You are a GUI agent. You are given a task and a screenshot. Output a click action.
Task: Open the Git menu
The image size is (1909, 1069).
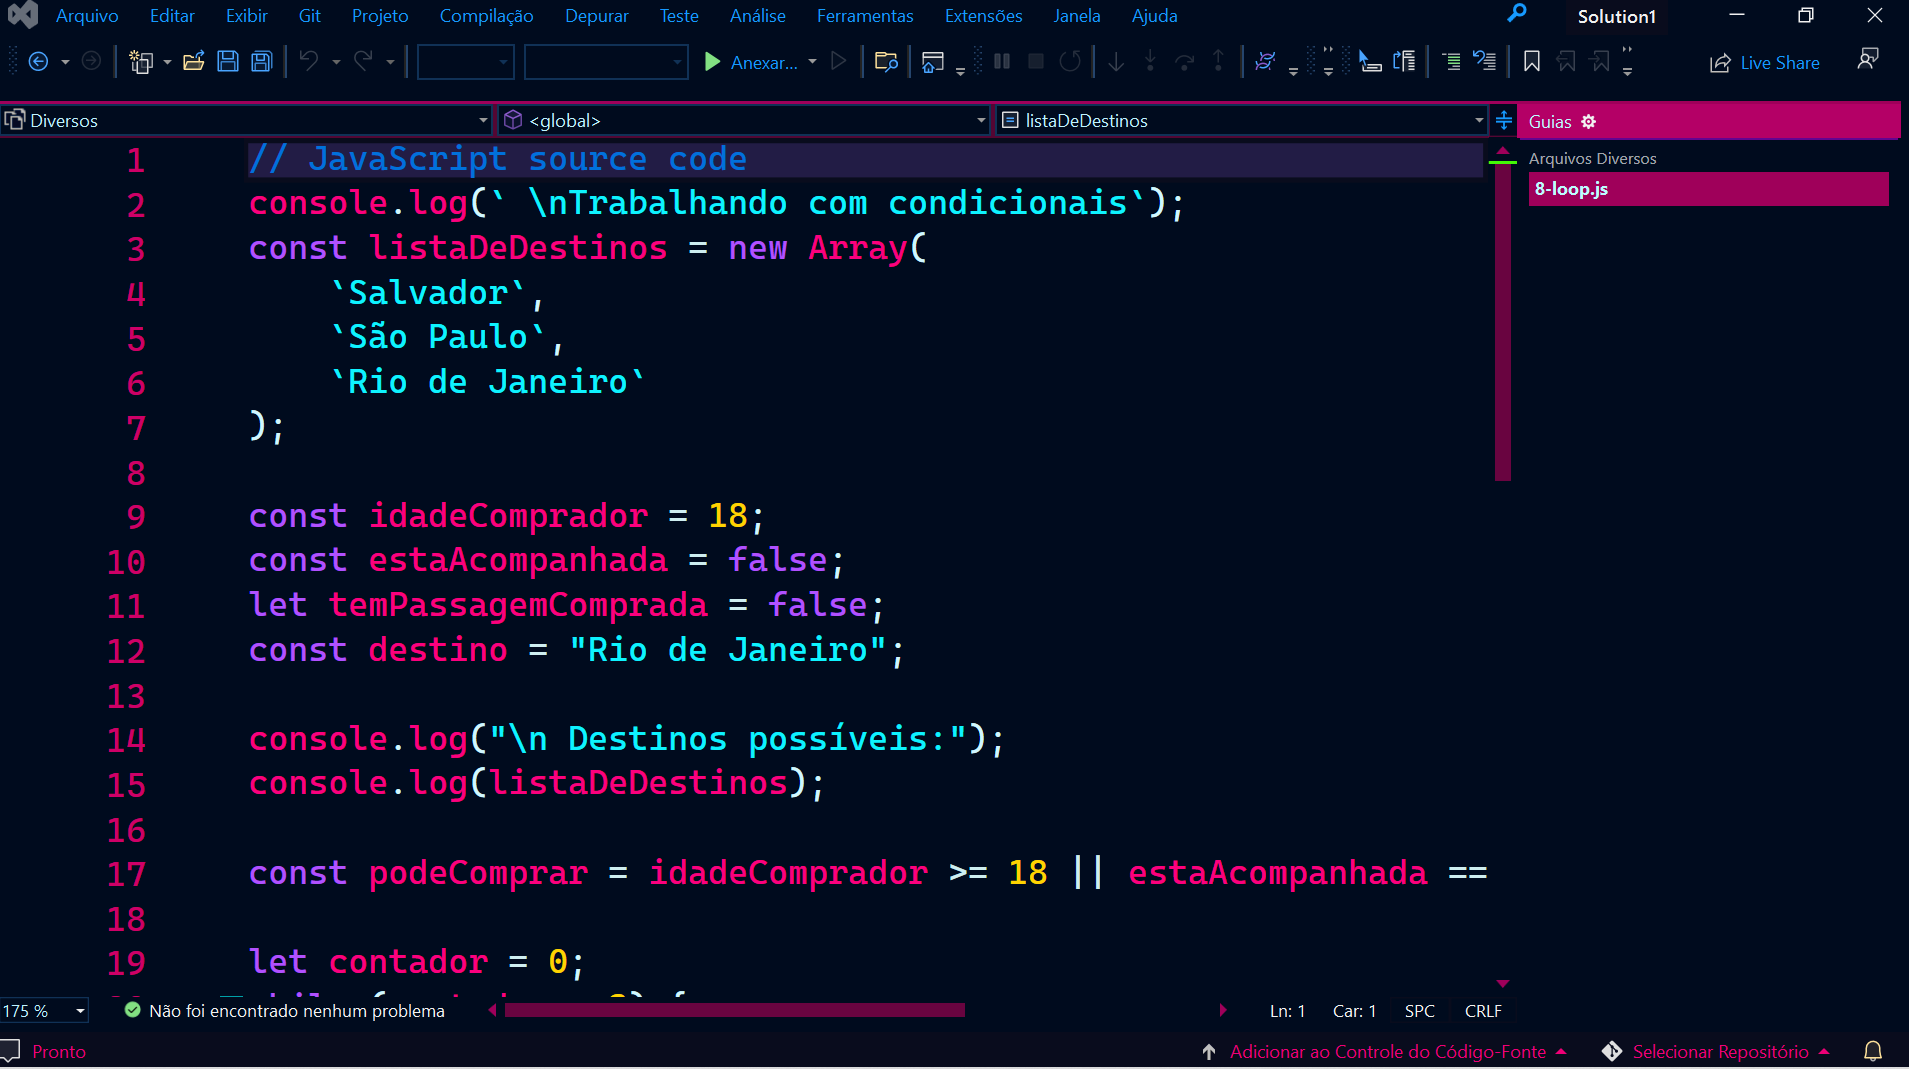click(309, 16)
